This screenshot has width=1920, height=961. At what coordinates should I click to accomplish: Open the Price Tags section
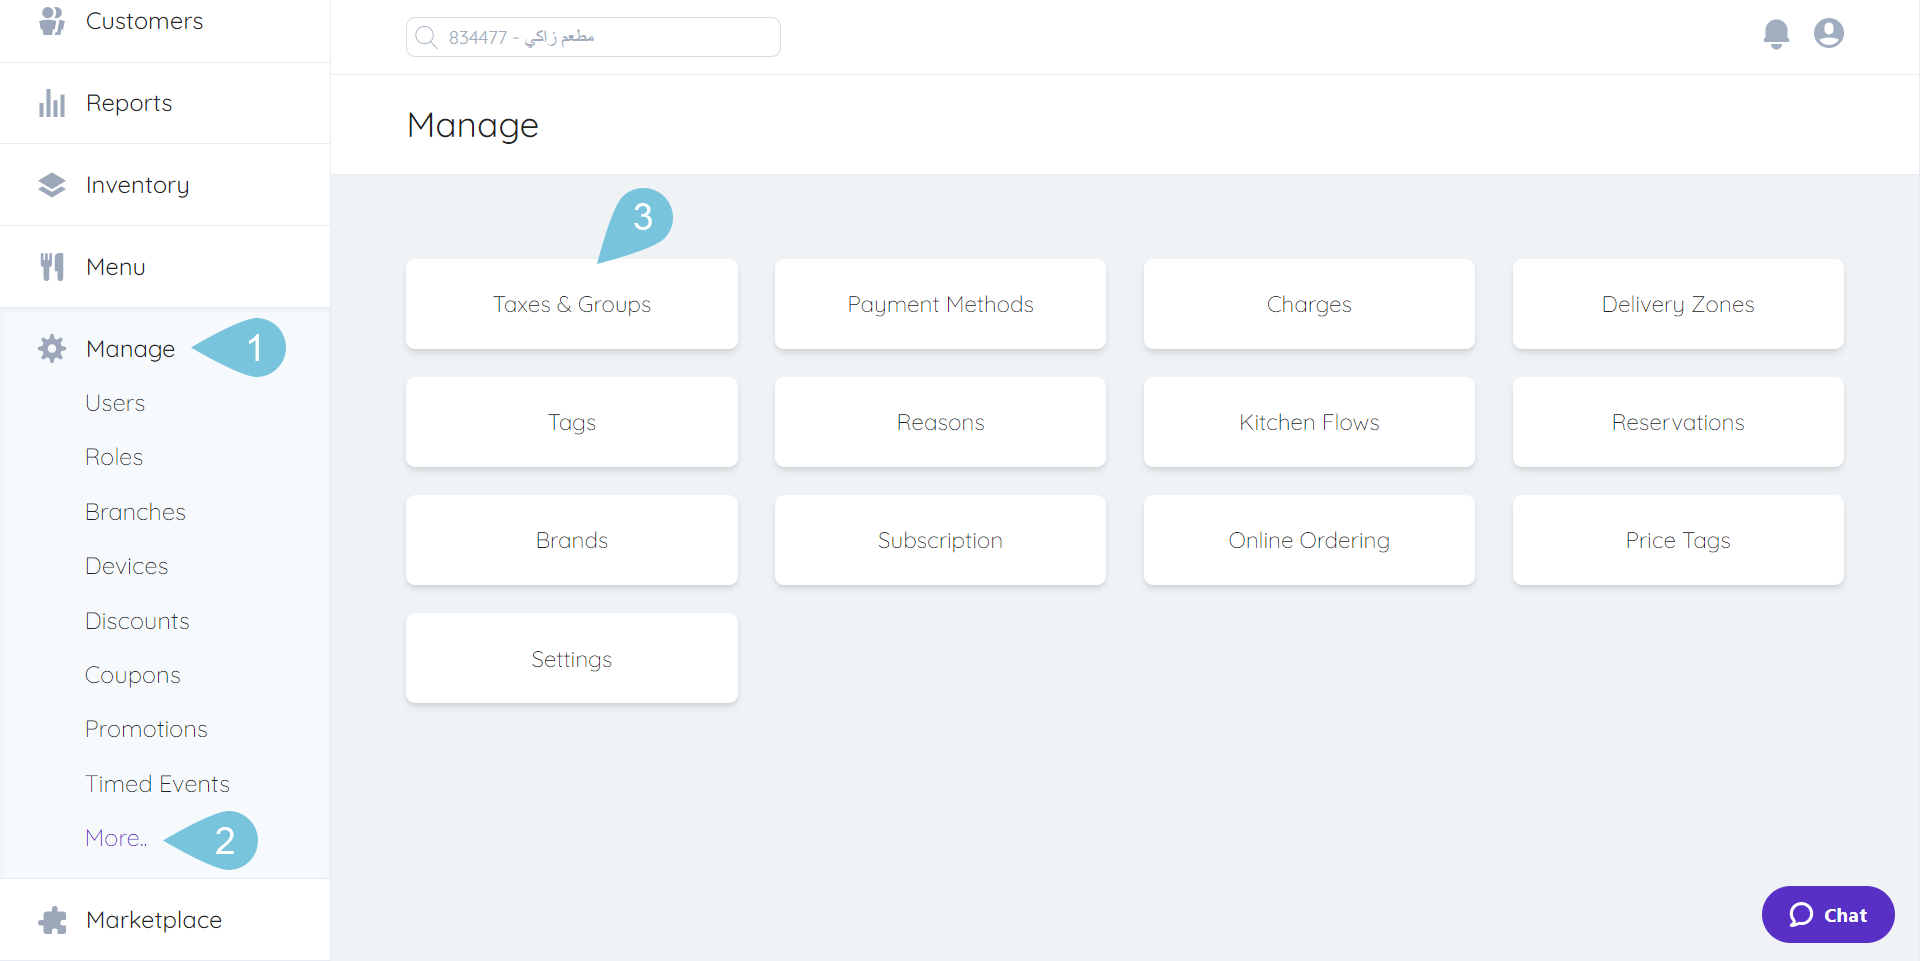click(x=1678, y=540)
